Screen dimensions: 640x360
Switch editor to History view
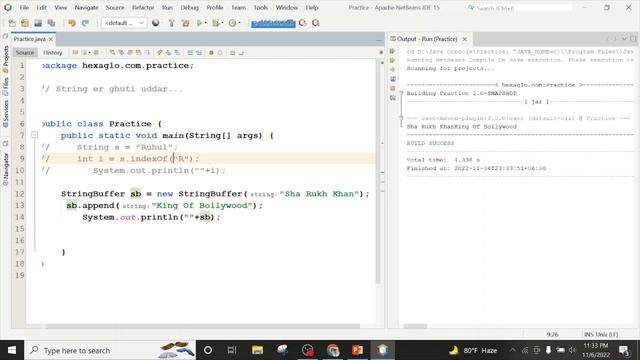[x=53, y=52]
